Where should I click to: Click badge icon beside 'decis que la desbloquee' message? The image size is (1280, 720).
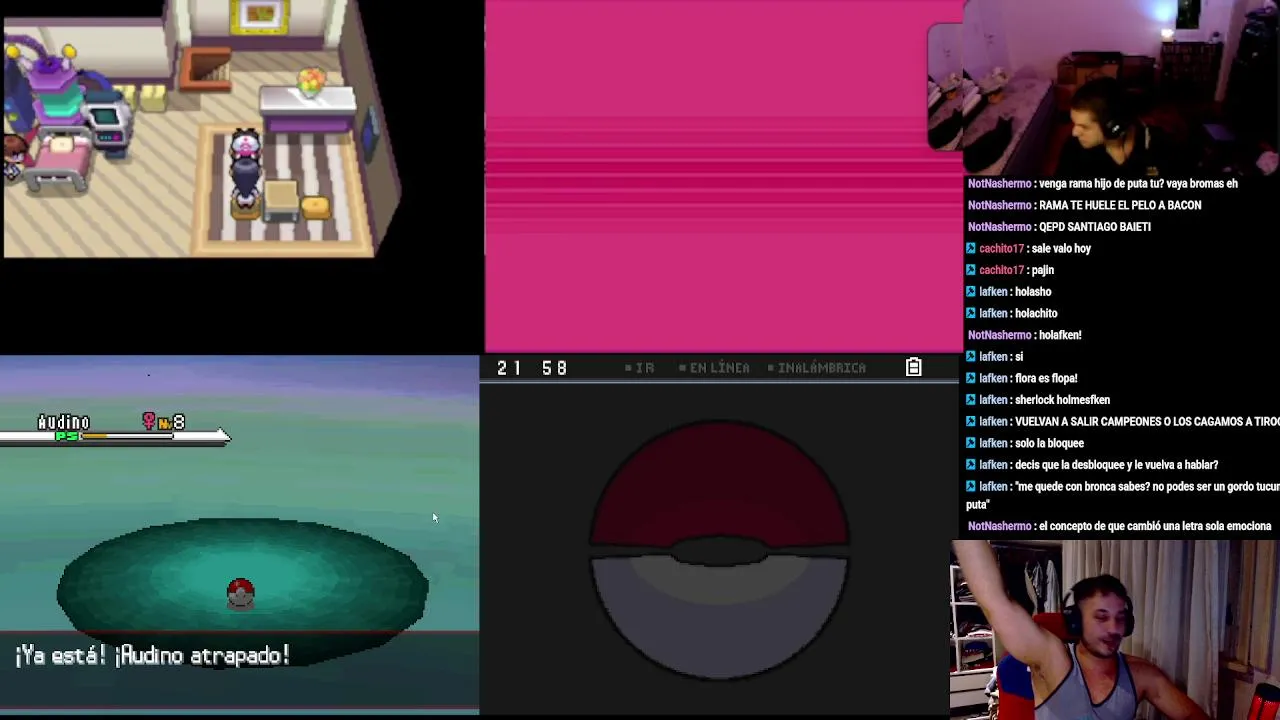pos(972,465)
